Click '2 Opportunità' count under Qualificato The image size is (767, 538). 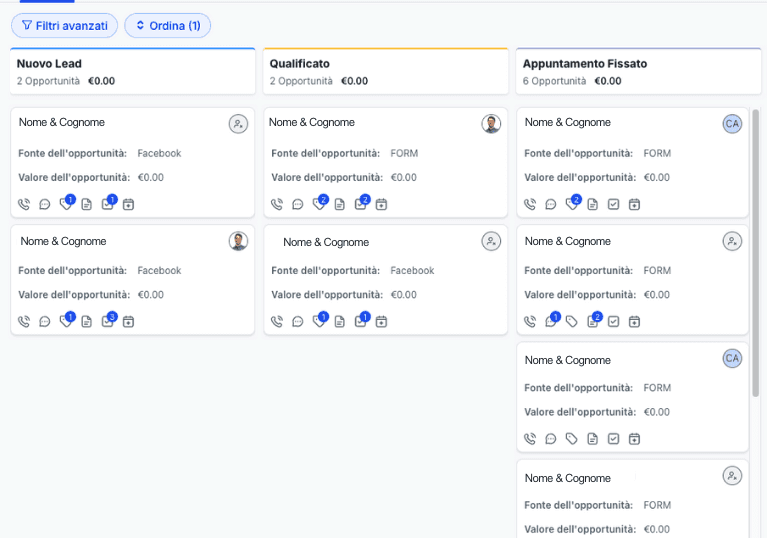[301, 81]
